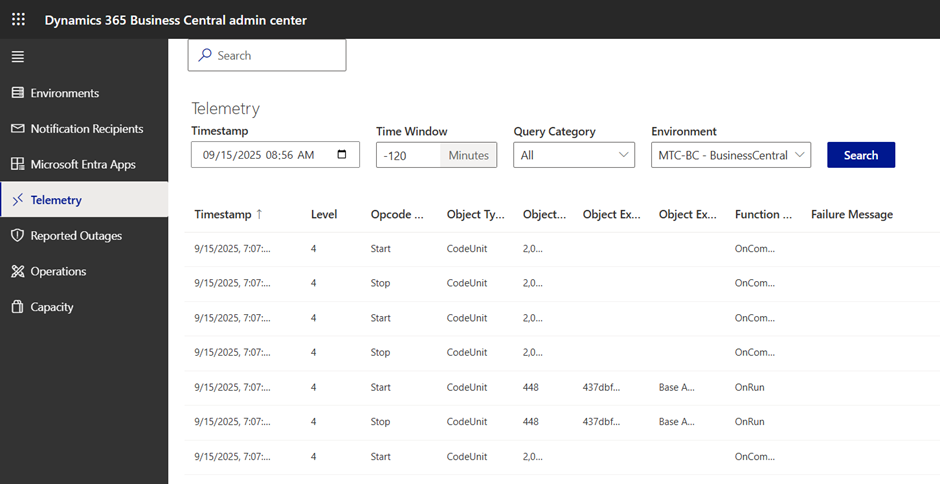
Task: Click the Capacity sidebar icon
Action: coord(17,307)
